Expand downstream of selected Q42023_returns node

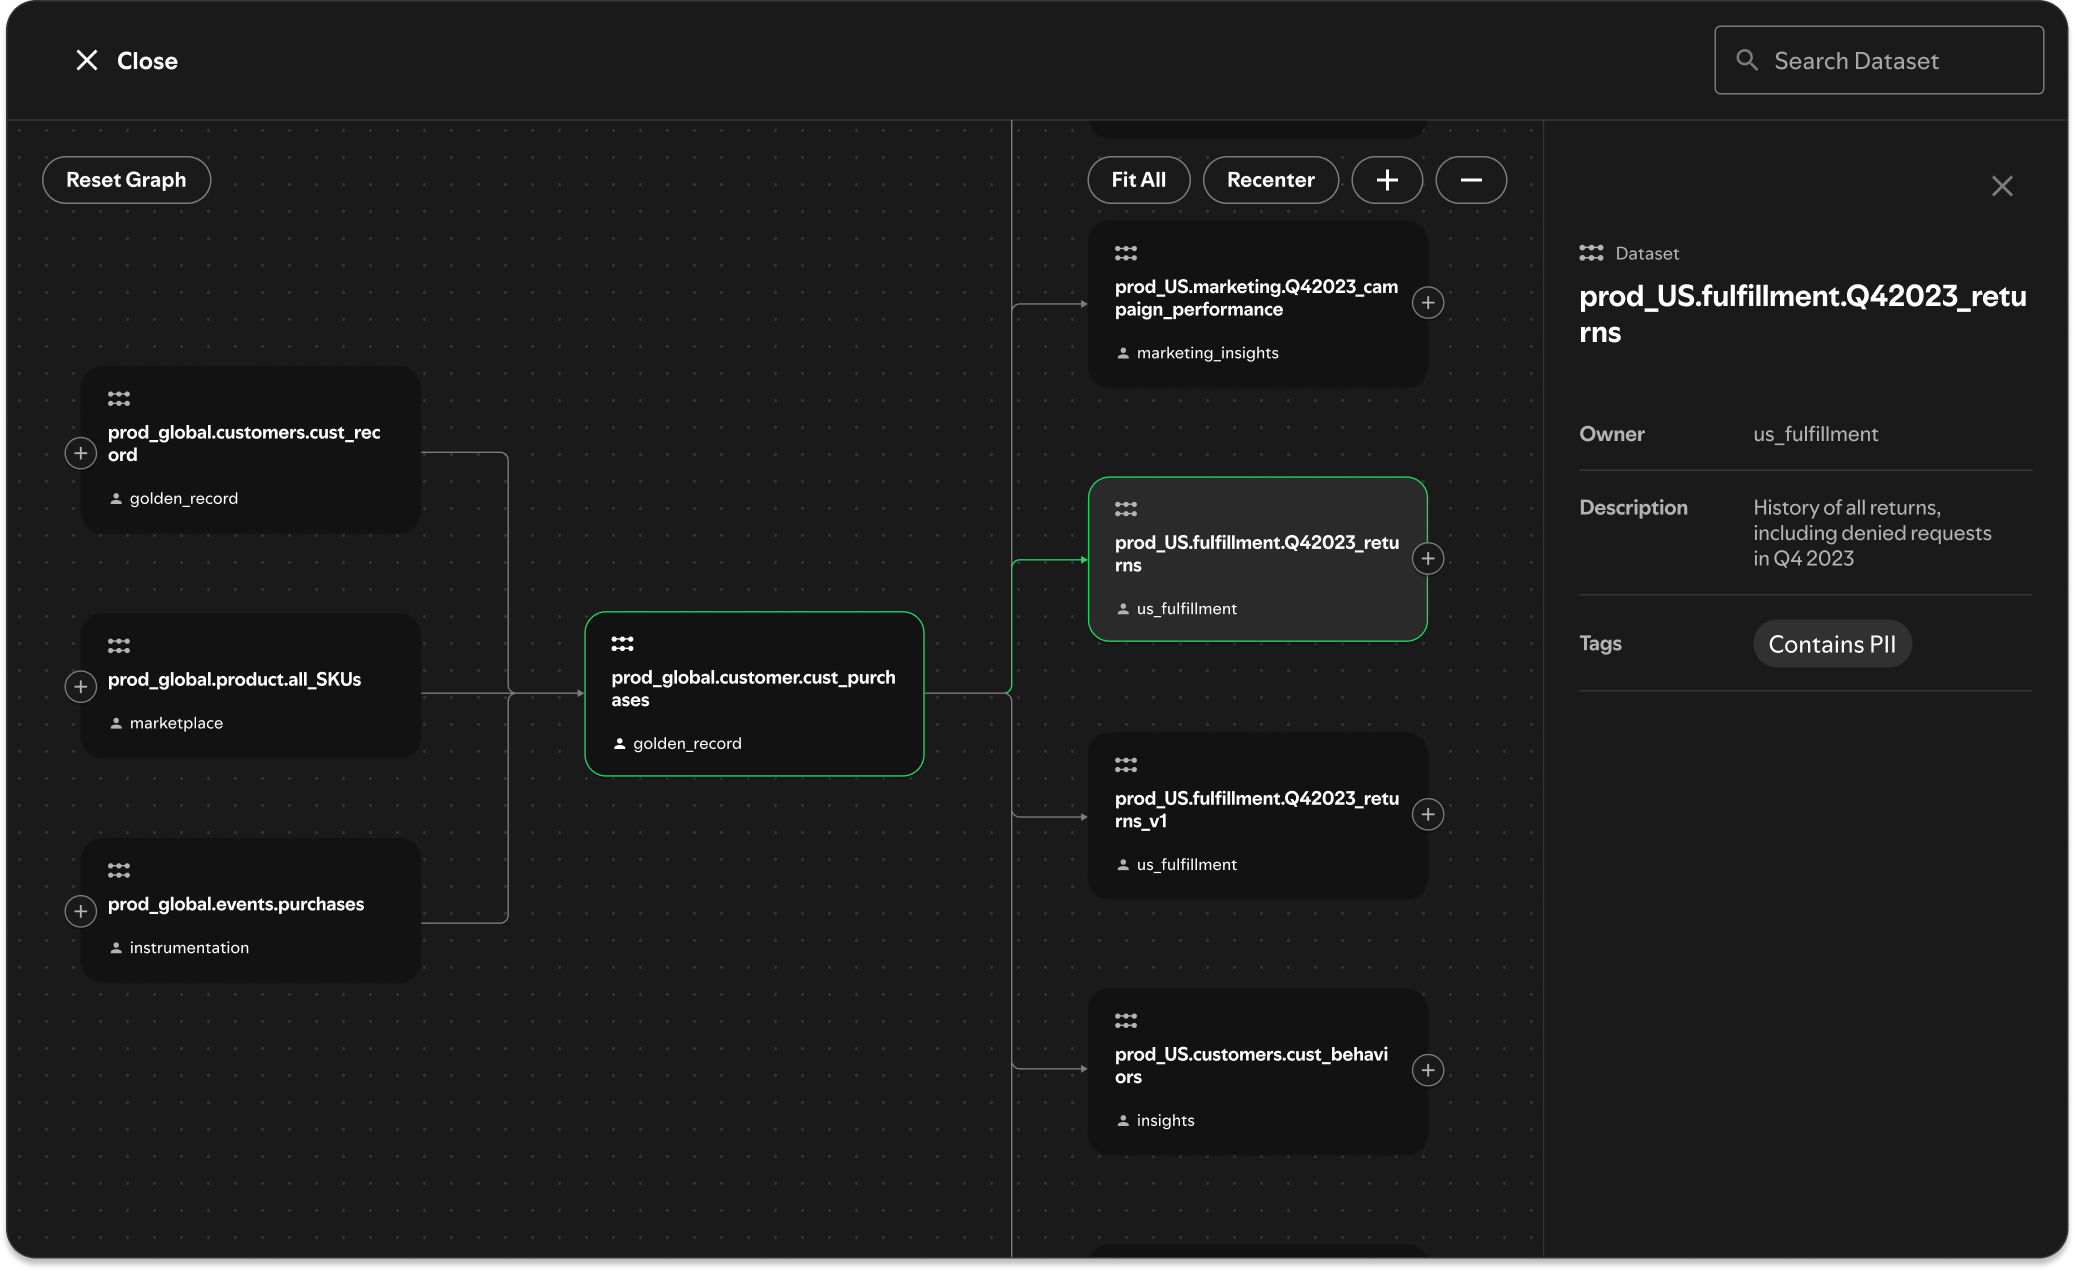(1428, 559)
